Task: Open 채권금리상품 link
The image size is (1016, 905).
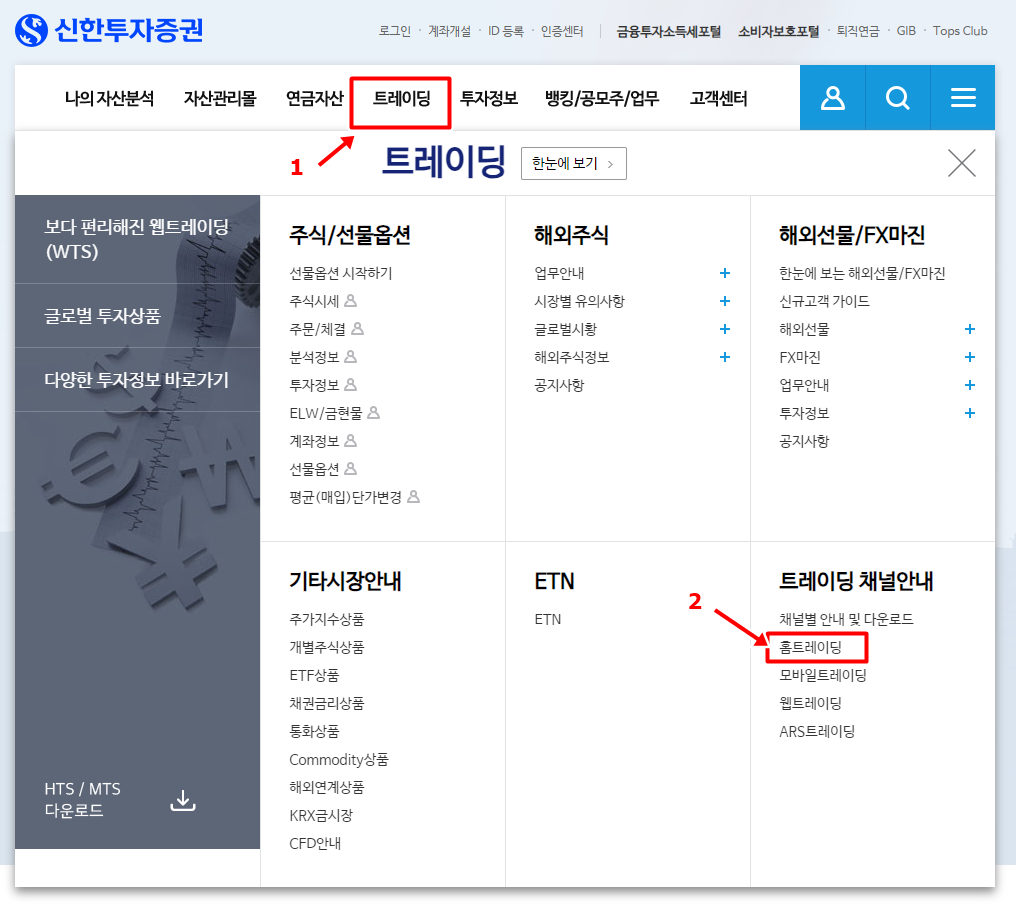Action: (327, 704)
